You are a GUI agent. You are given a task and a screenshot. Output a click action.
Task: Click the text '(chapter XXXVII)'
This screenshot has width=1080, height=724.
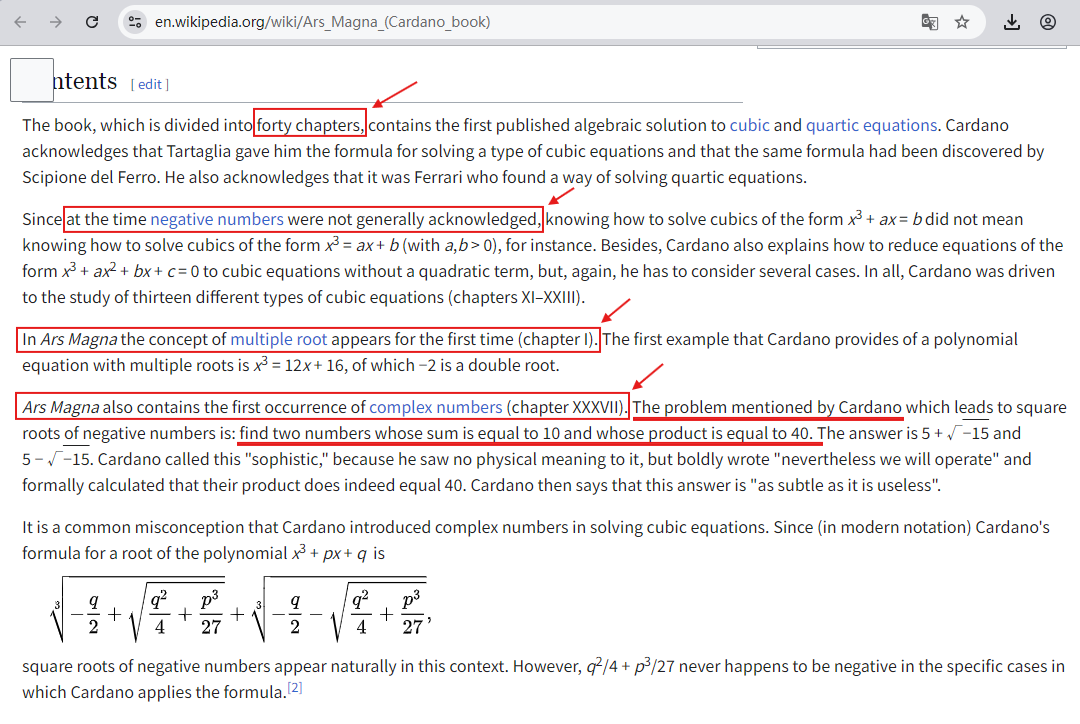pyautogui.click(x=566, y=407)
